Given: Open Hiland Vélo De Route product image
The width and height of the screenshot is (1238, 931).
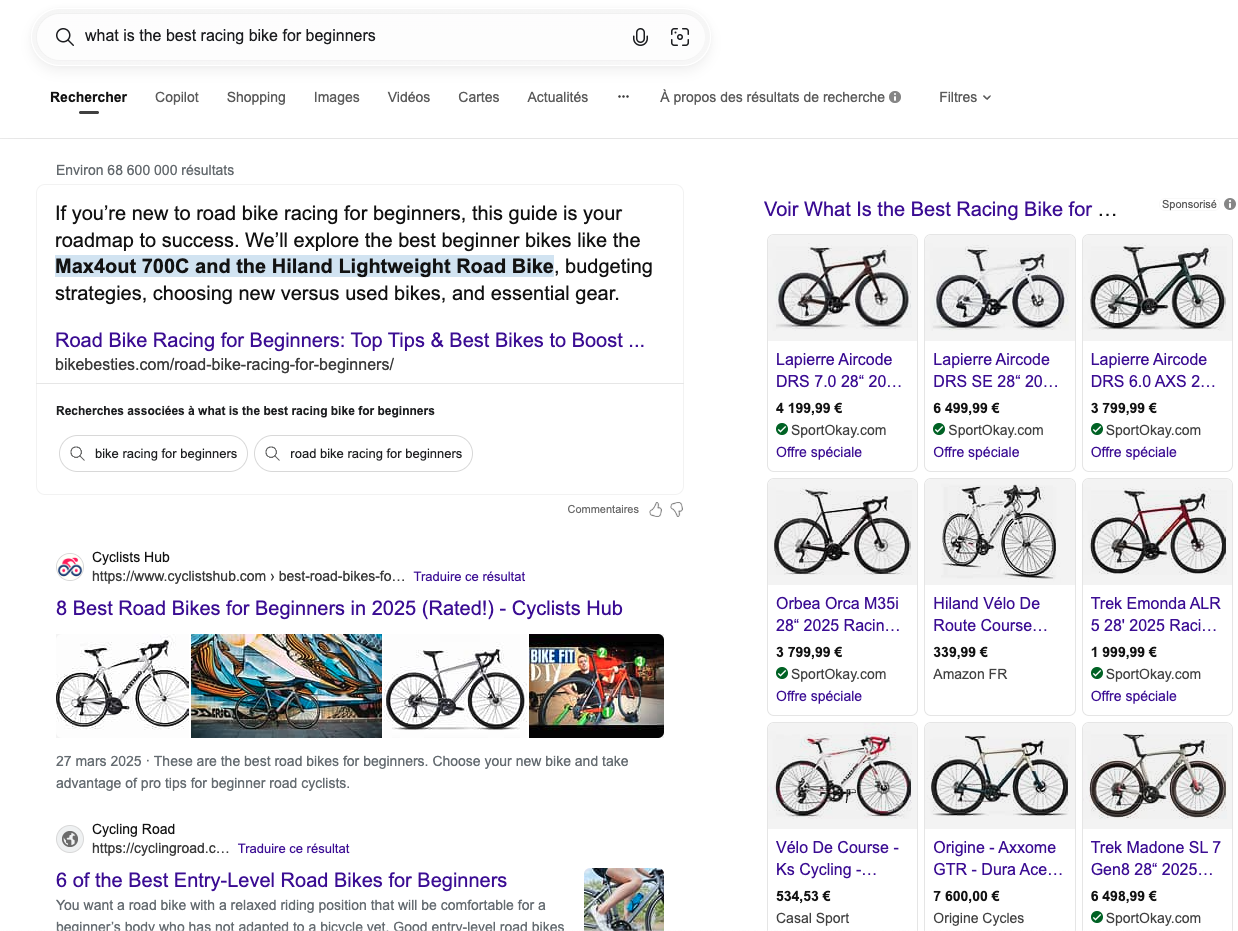Looking at the screenshot, I should click(x=999, y=533).
